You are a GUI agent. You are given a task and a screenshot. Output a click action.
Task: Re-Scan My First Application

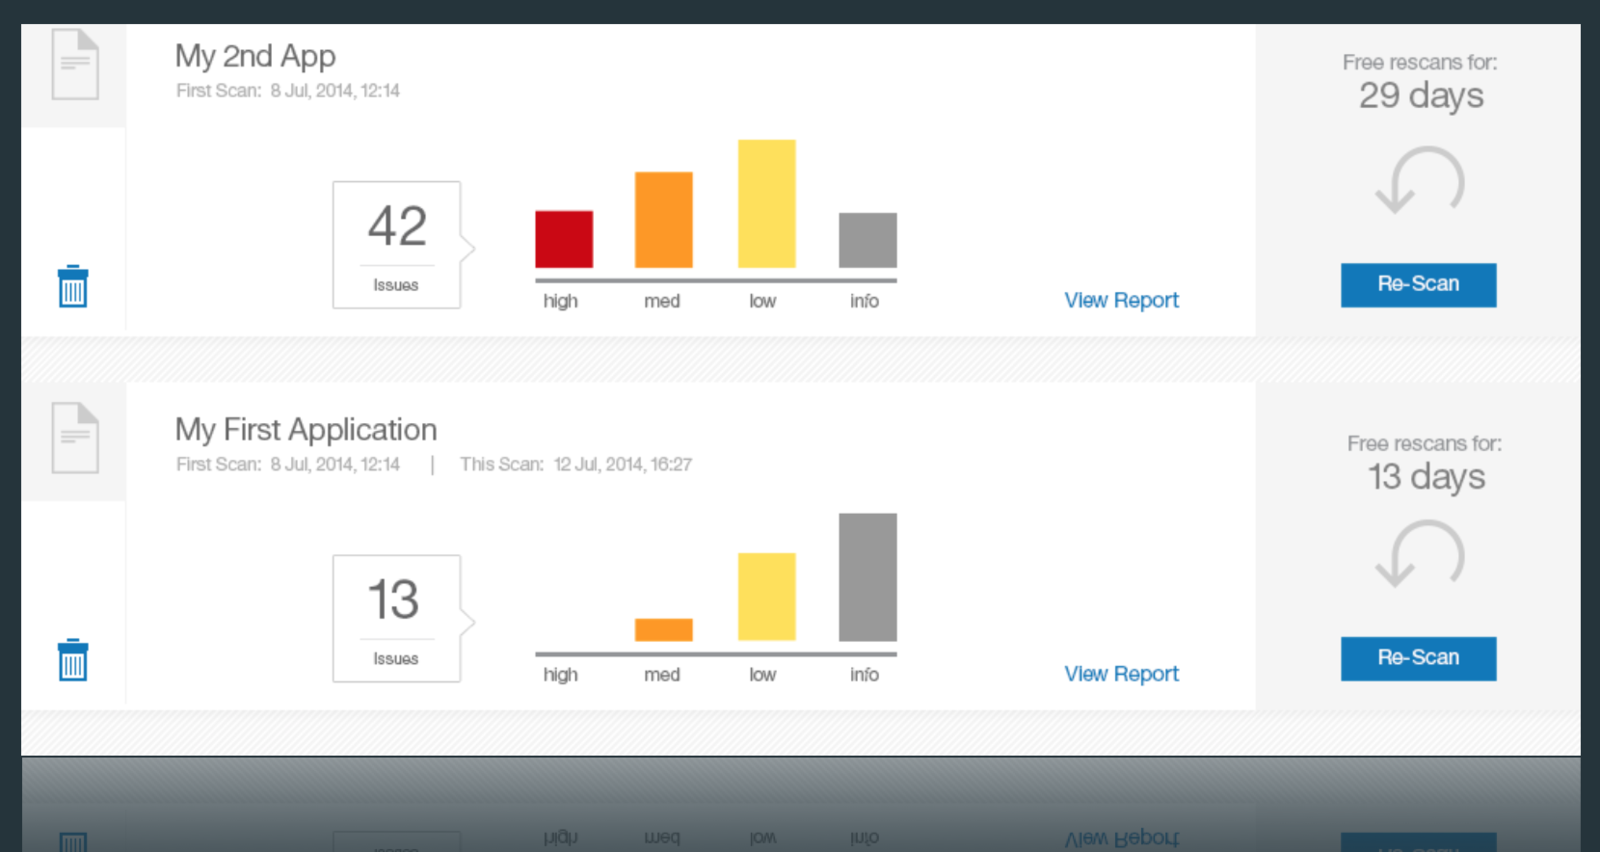[1418, 658]
